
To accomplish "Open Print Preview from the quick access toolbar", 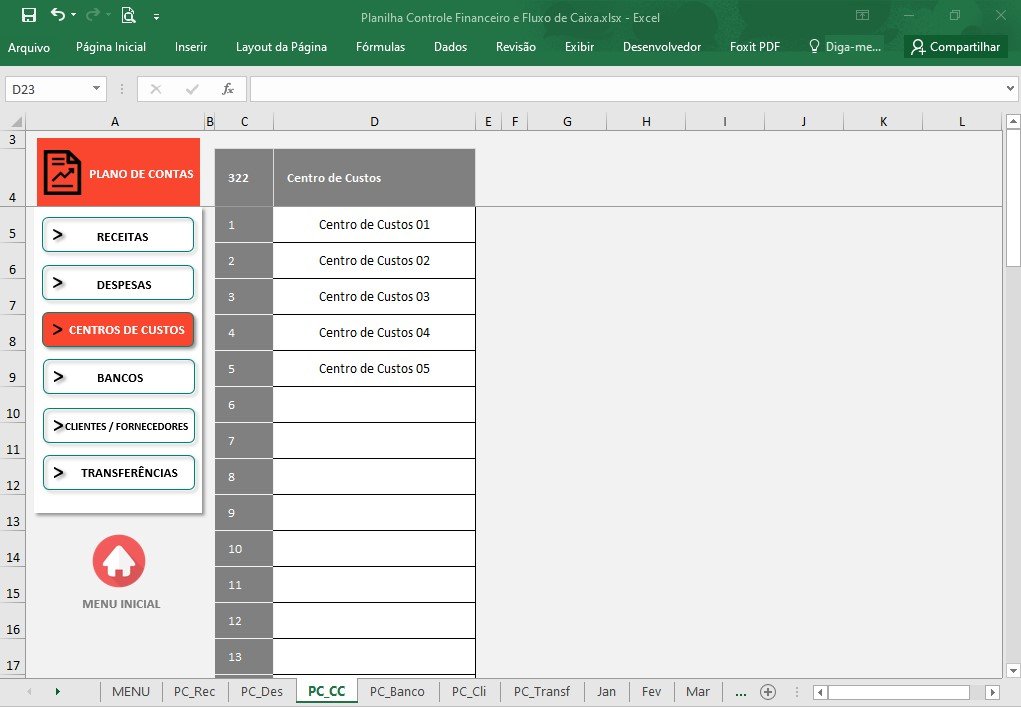I will pos(128,15).
